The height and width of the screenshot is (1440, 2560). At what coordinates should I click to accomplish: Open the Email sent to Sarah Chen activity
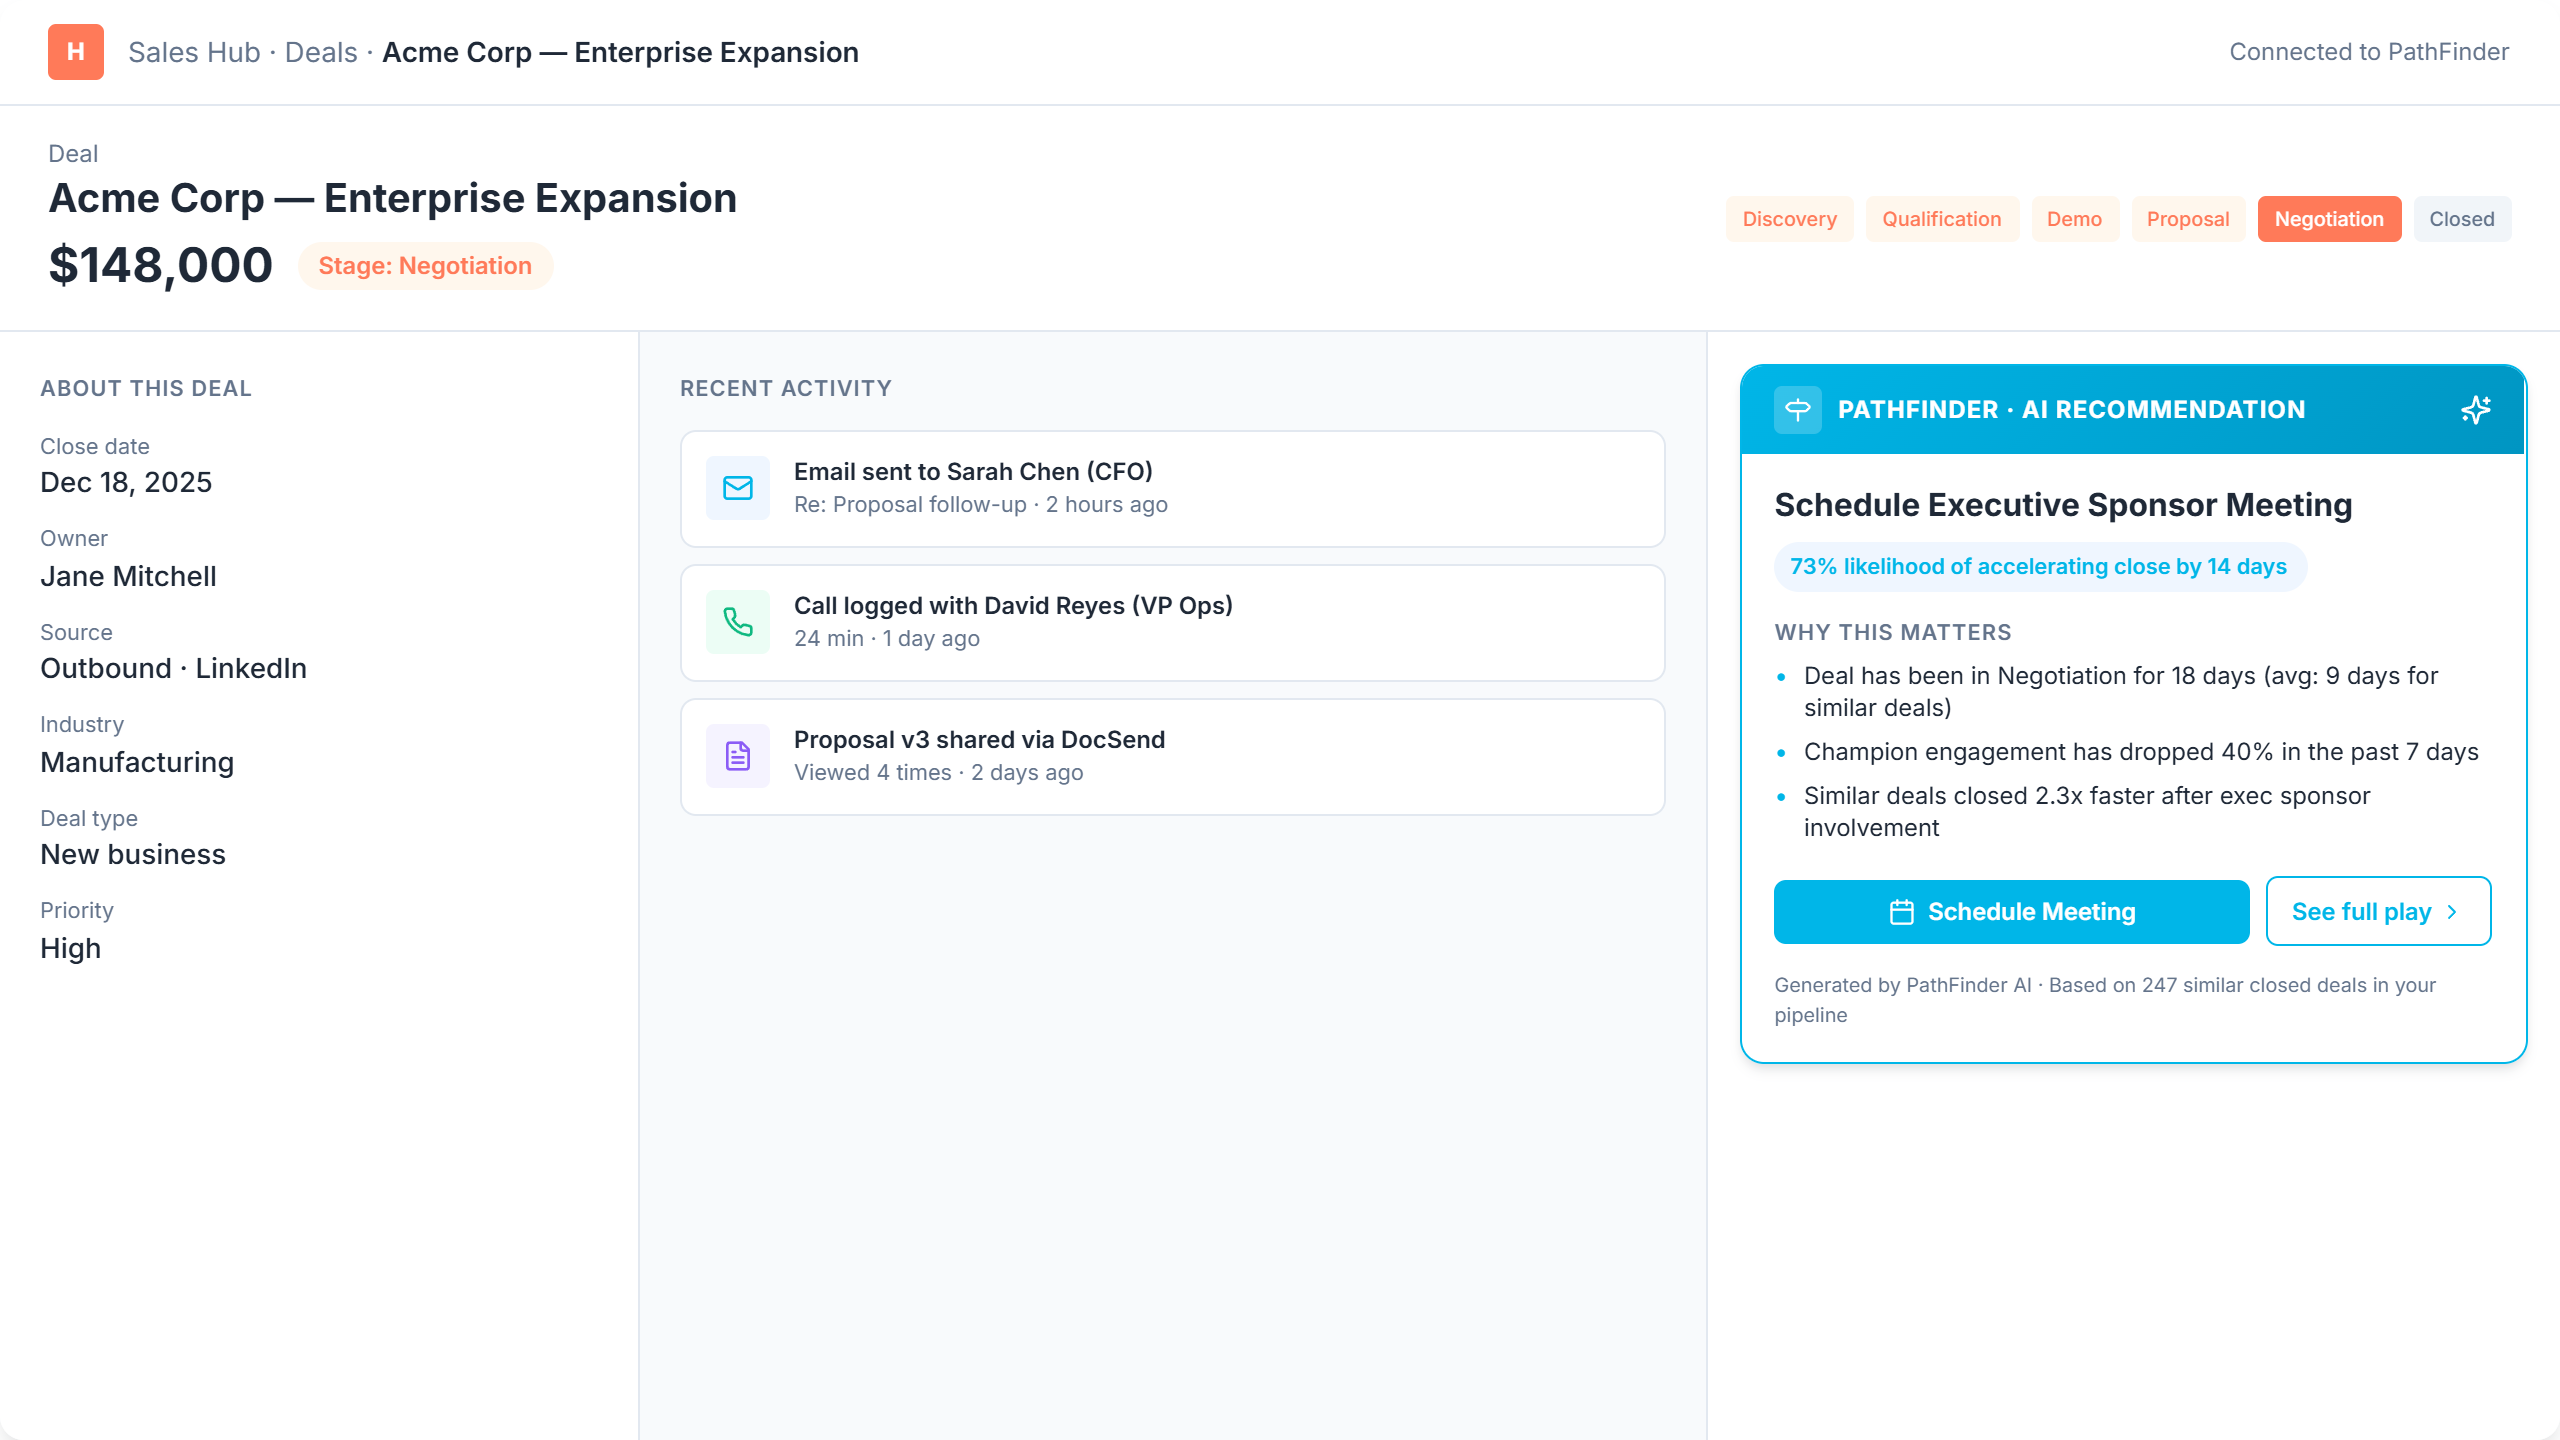[1172, 489]
